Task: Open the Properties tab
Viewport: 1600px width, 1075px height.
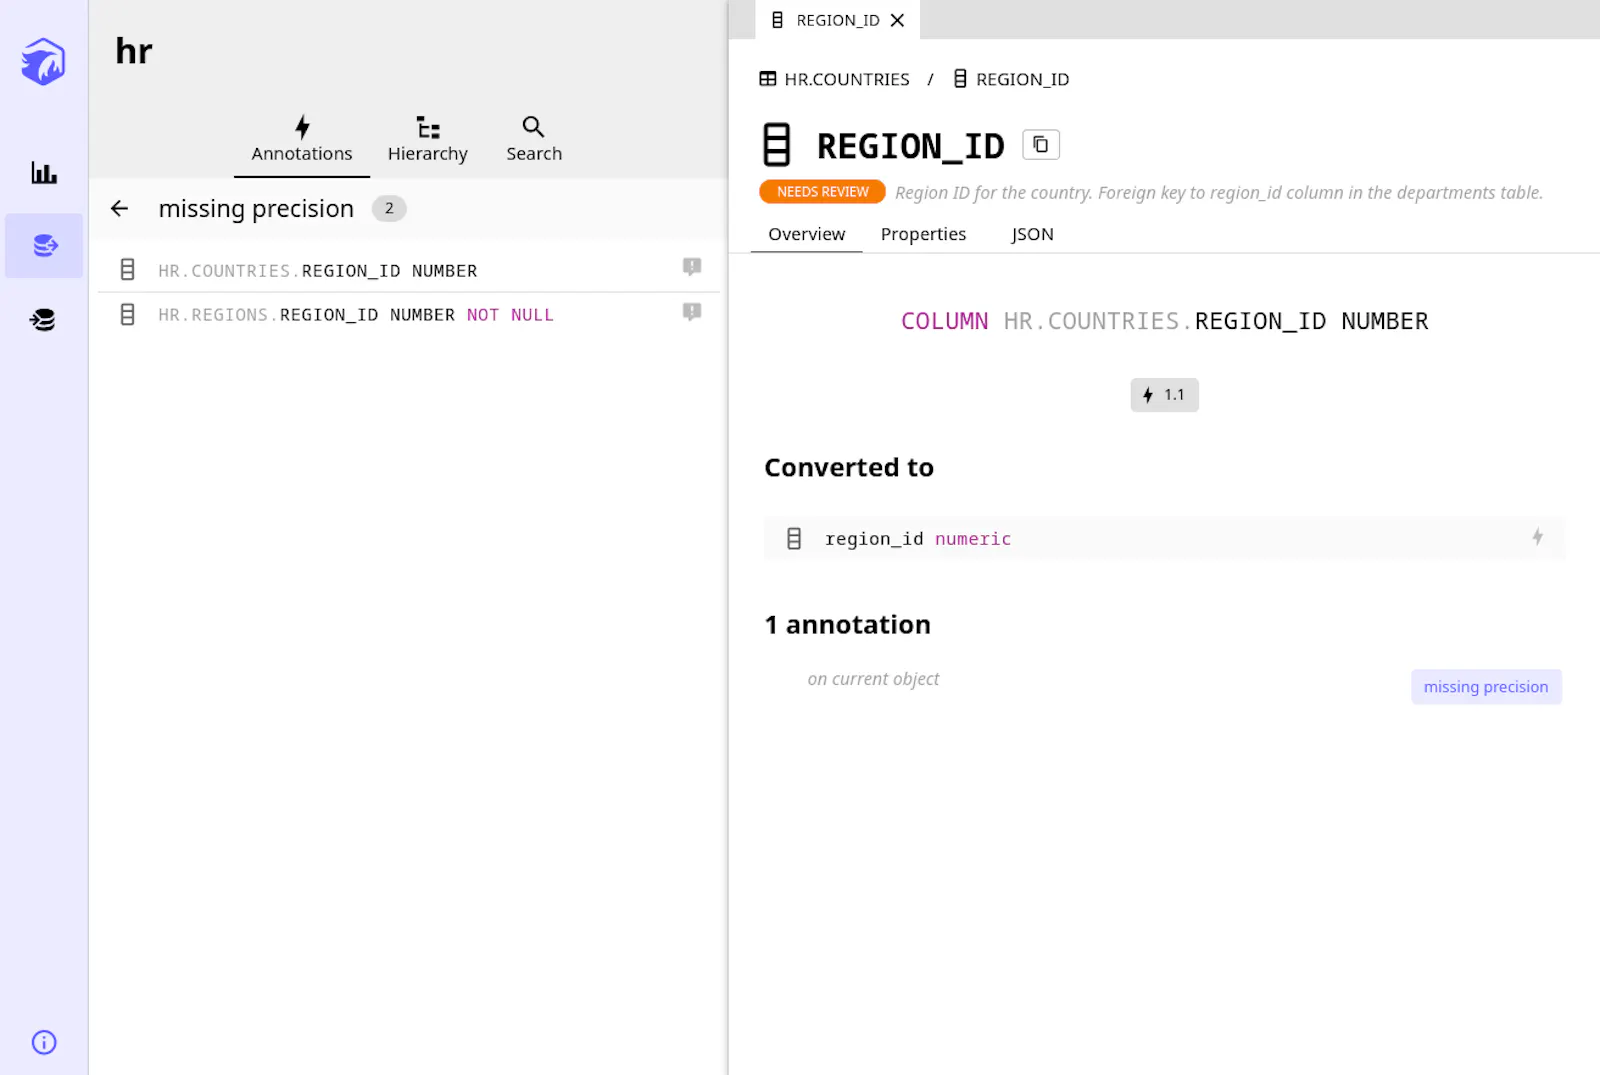Action: click(923, 234)
